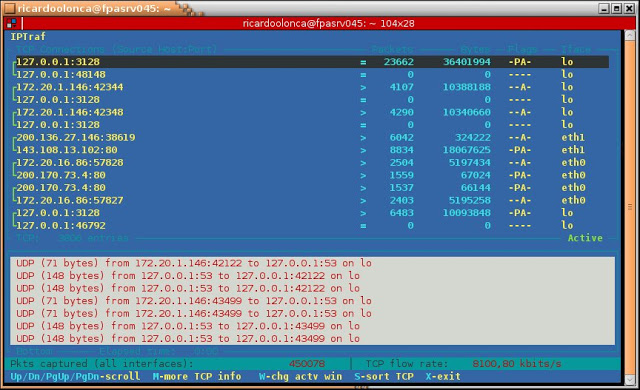Click the bytes value 36401994

(x=467, y=62)
